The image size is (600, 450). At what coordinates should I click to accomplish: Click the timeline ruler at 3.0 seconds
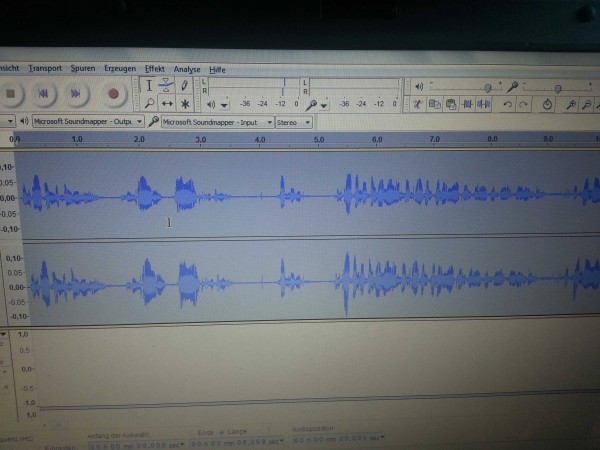201,140
